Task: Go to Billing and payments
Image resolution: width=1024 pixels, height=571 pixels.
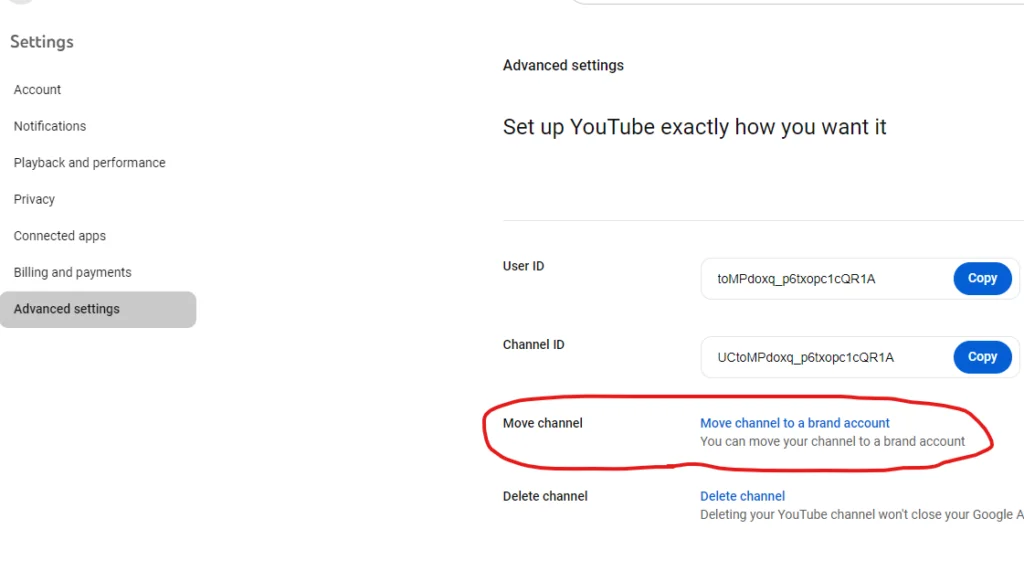Action: point(72,272)
